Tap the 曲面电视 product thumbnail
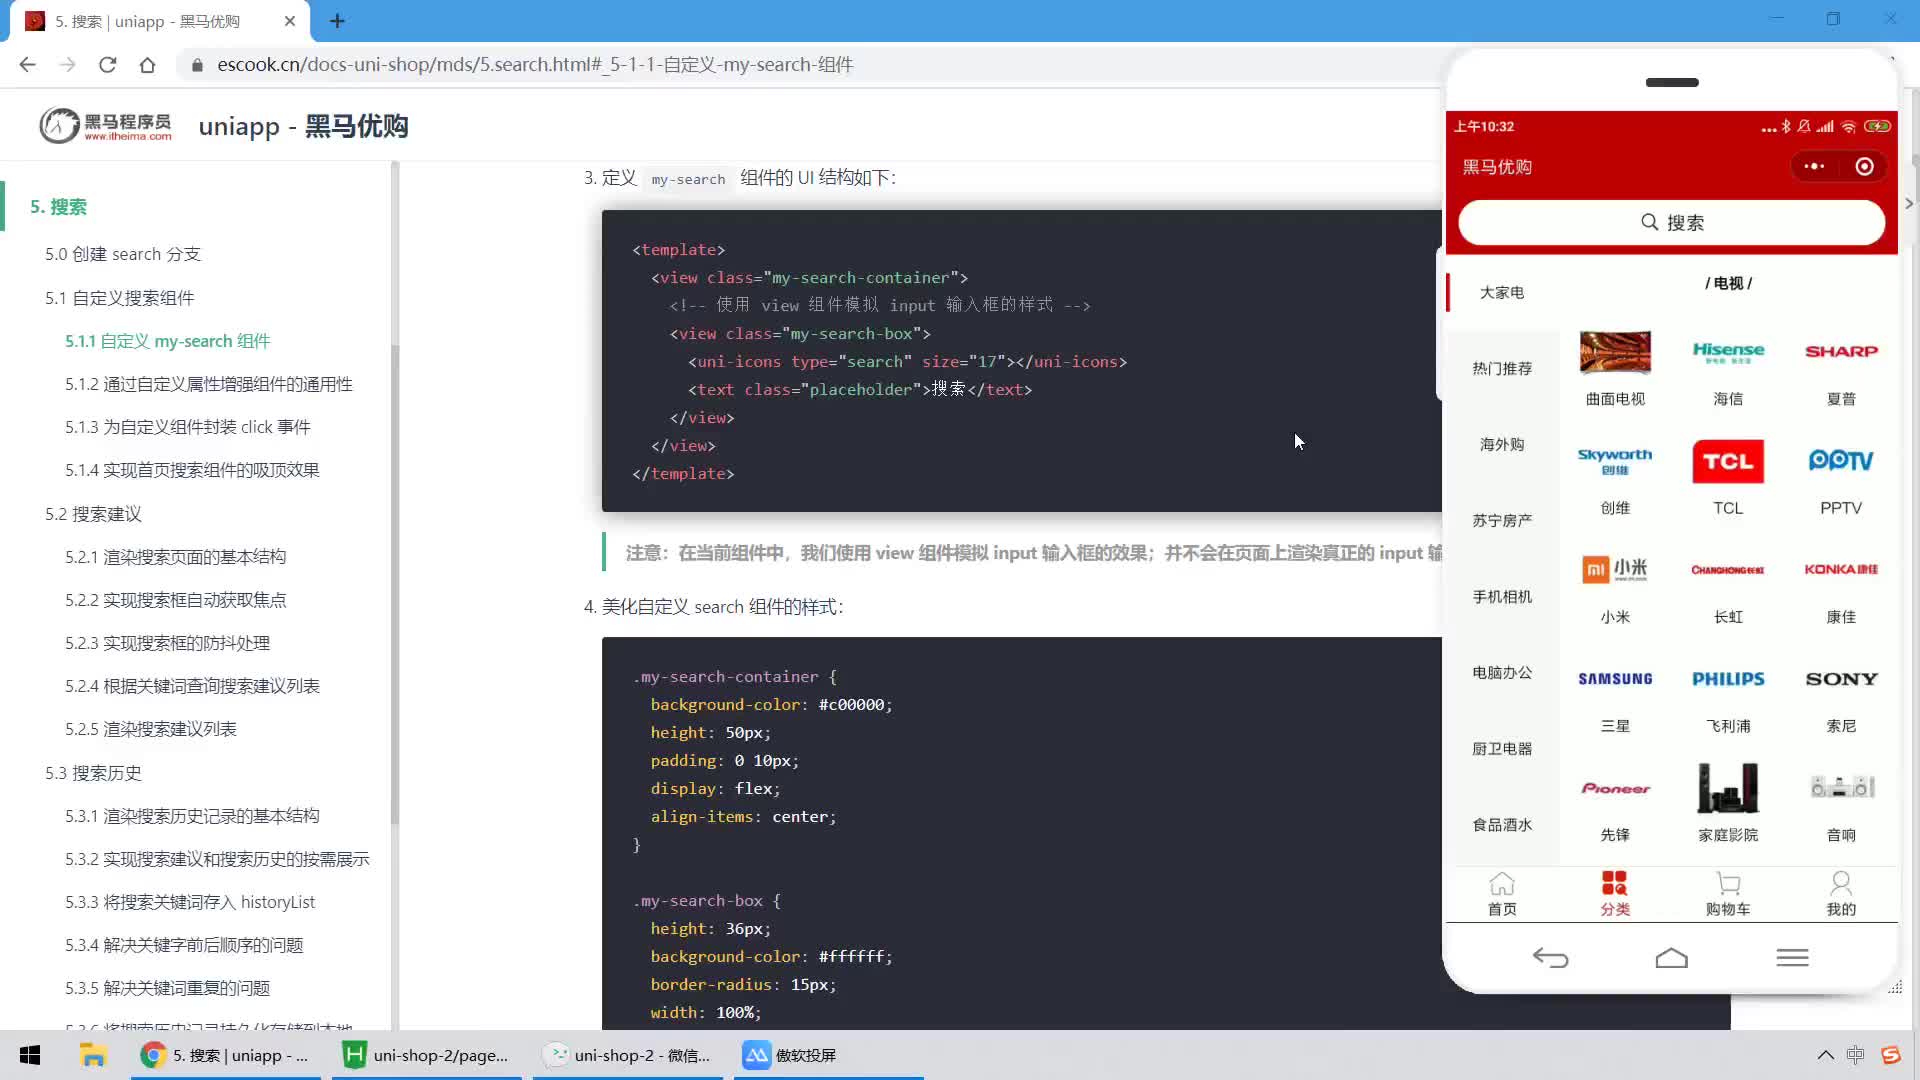The width and height of the screenshot is (1920, 1080). click(x=1615, y=352)
